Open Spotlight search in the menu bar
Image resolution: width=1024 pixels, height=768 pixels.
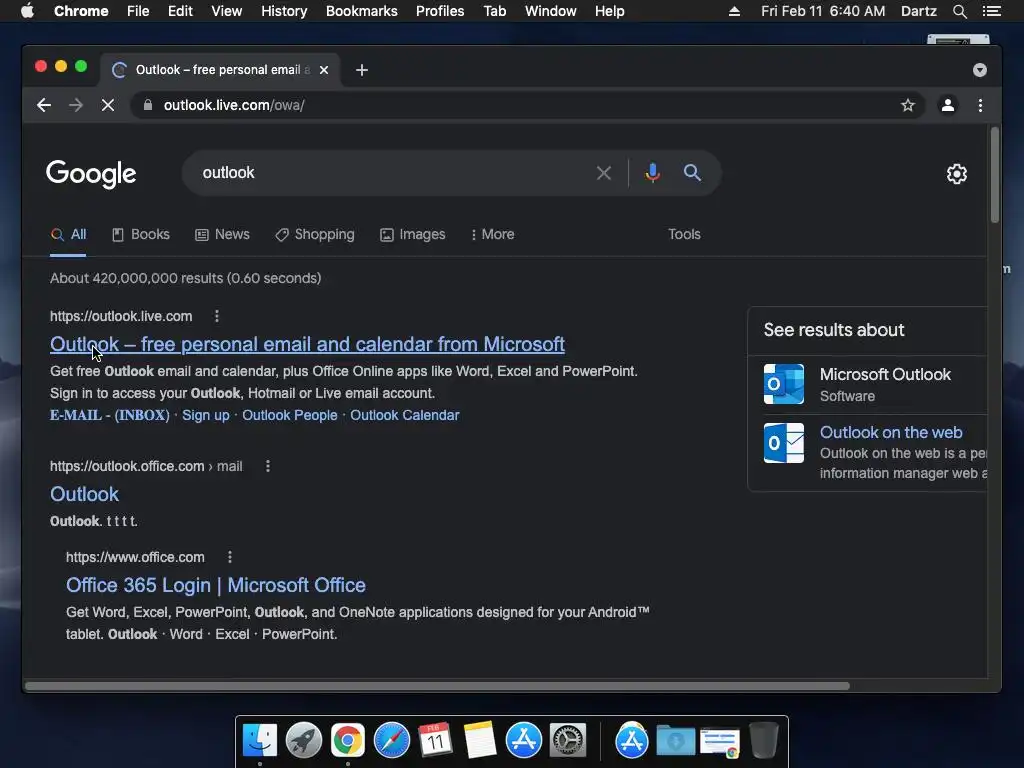click(x=959, y=11)
